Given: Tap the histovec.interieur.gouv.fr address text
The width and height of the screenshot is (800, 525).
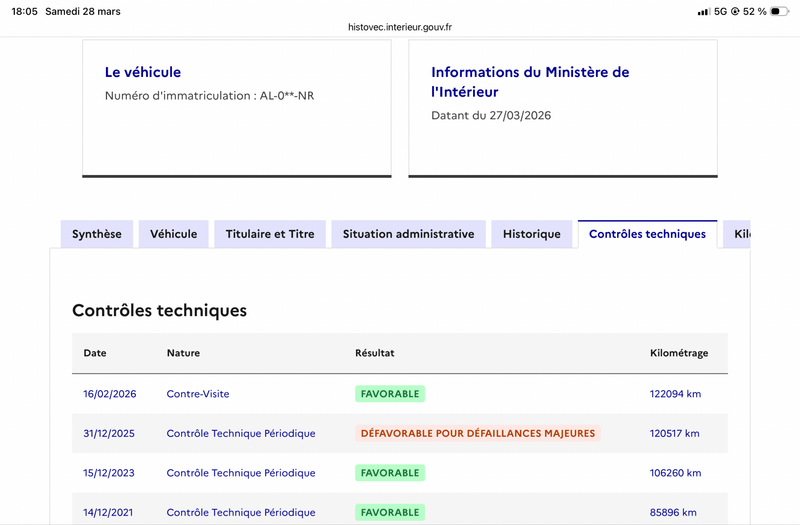Looking at the screenshot, I should (x=400, y=28).
